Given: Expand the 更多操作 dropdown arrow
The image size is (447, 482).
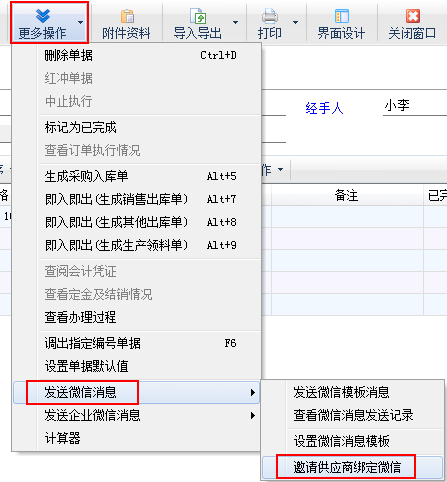Looking at the screenshot, I should (x=80, y=22).
